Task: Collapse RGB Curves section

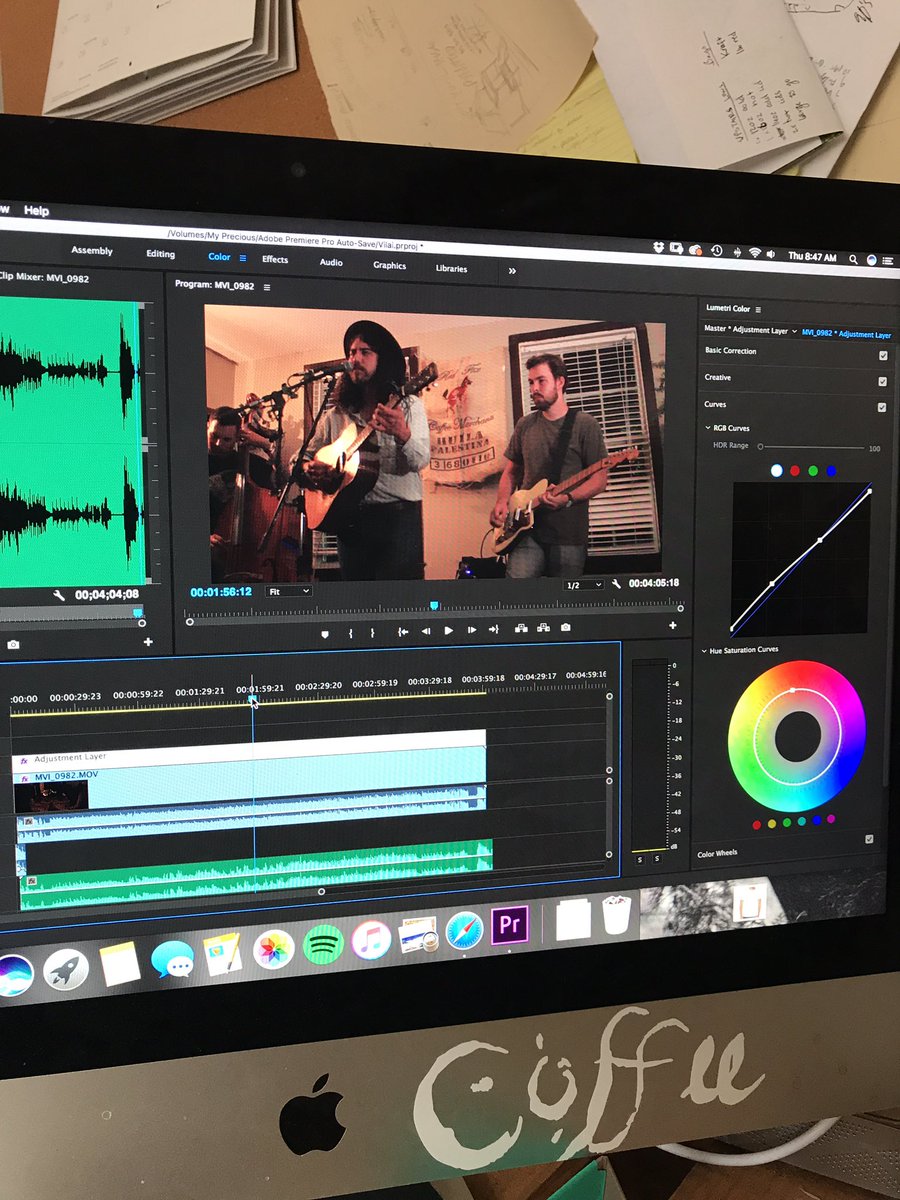Action: click(x=709, y=428)
